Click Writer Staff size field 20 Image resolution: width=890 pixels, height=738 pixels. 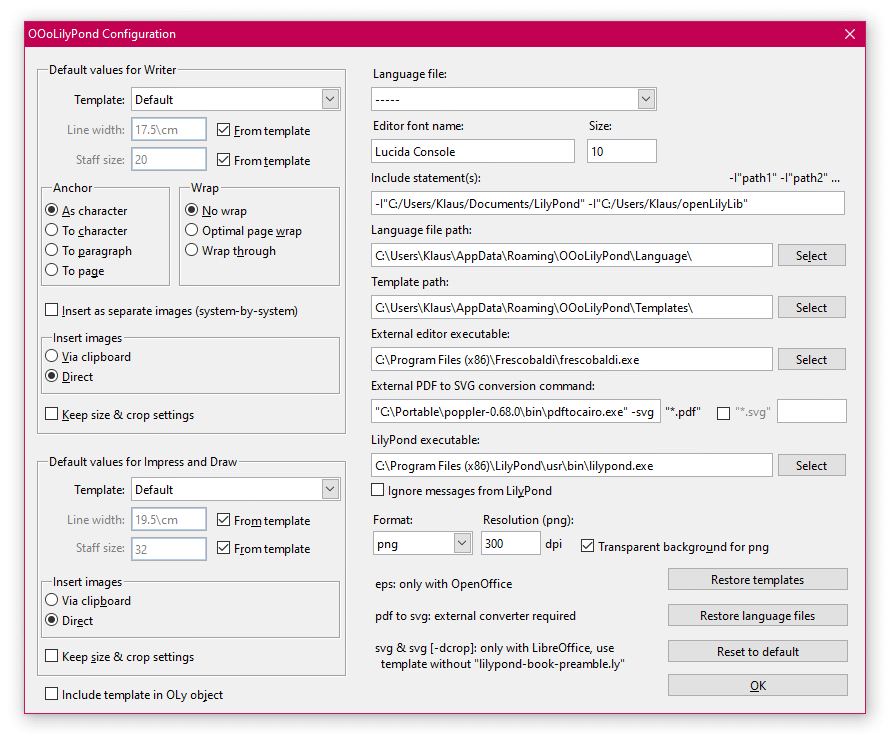(x=169, y=160)
